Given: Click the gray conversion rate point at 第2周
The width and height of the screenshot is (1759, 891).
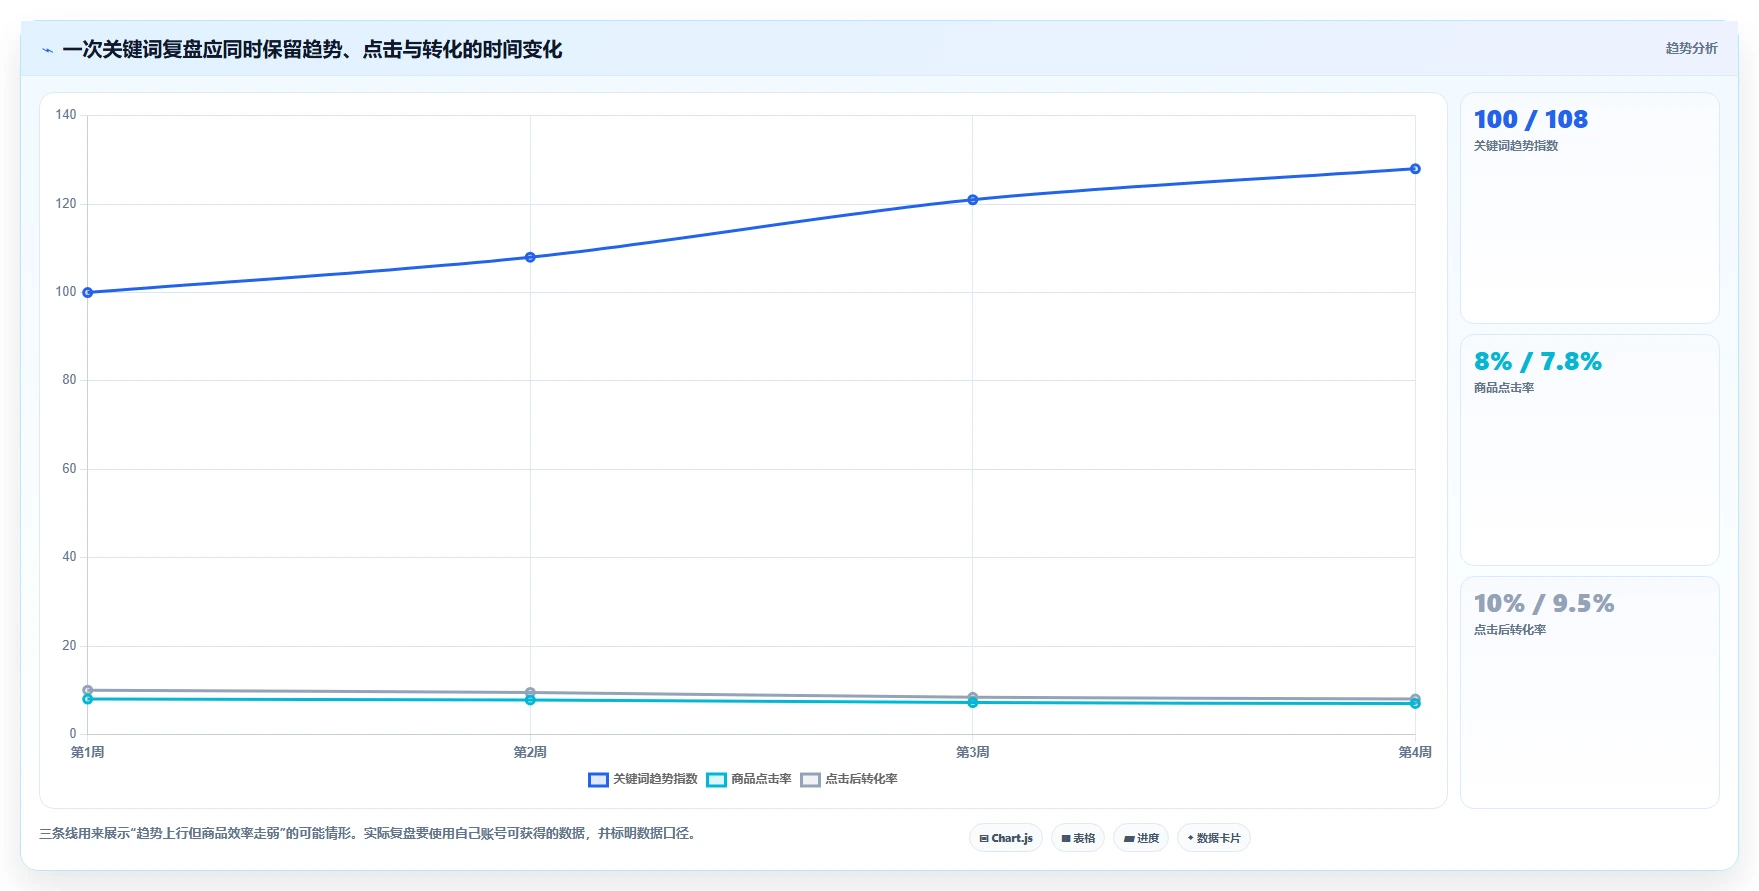Looking at the screenshot, I should click(530, 692).
